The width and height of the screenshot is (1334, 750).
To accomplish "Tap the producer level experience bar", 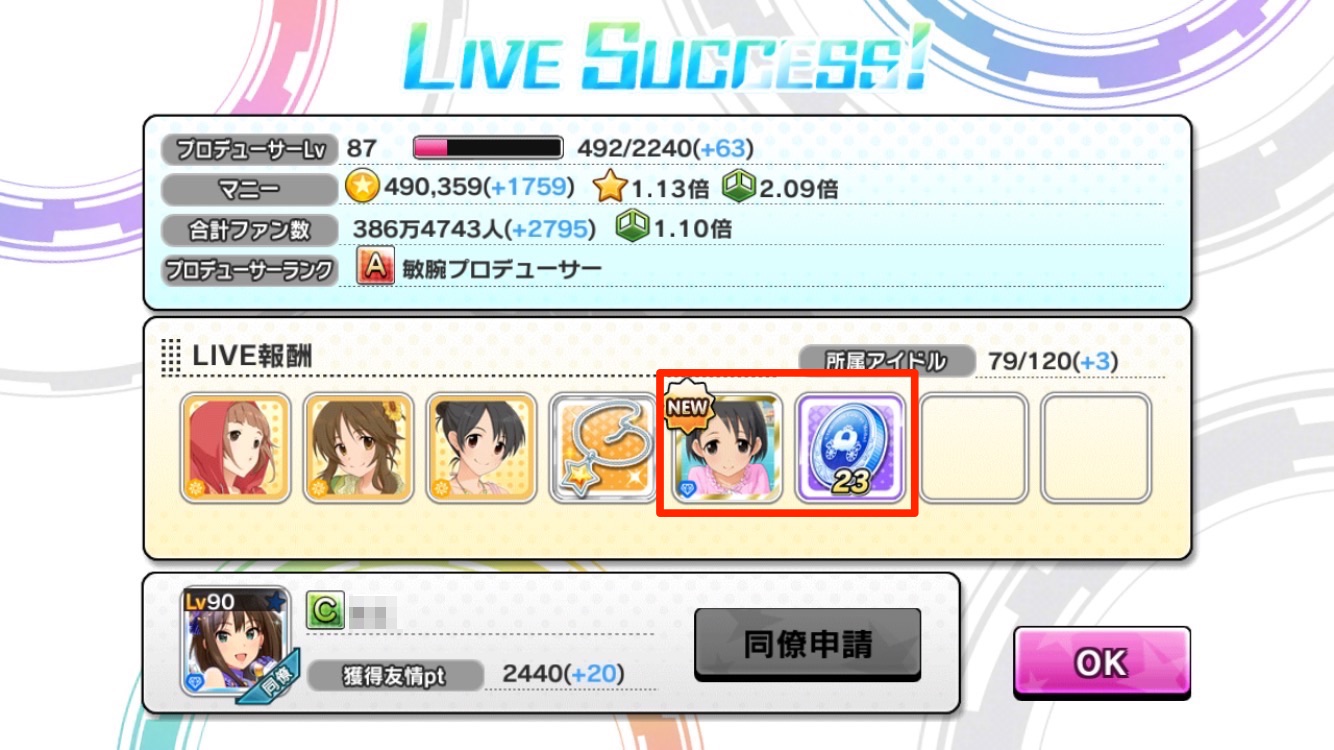I will pyautogui.click(x=488, y=148).
